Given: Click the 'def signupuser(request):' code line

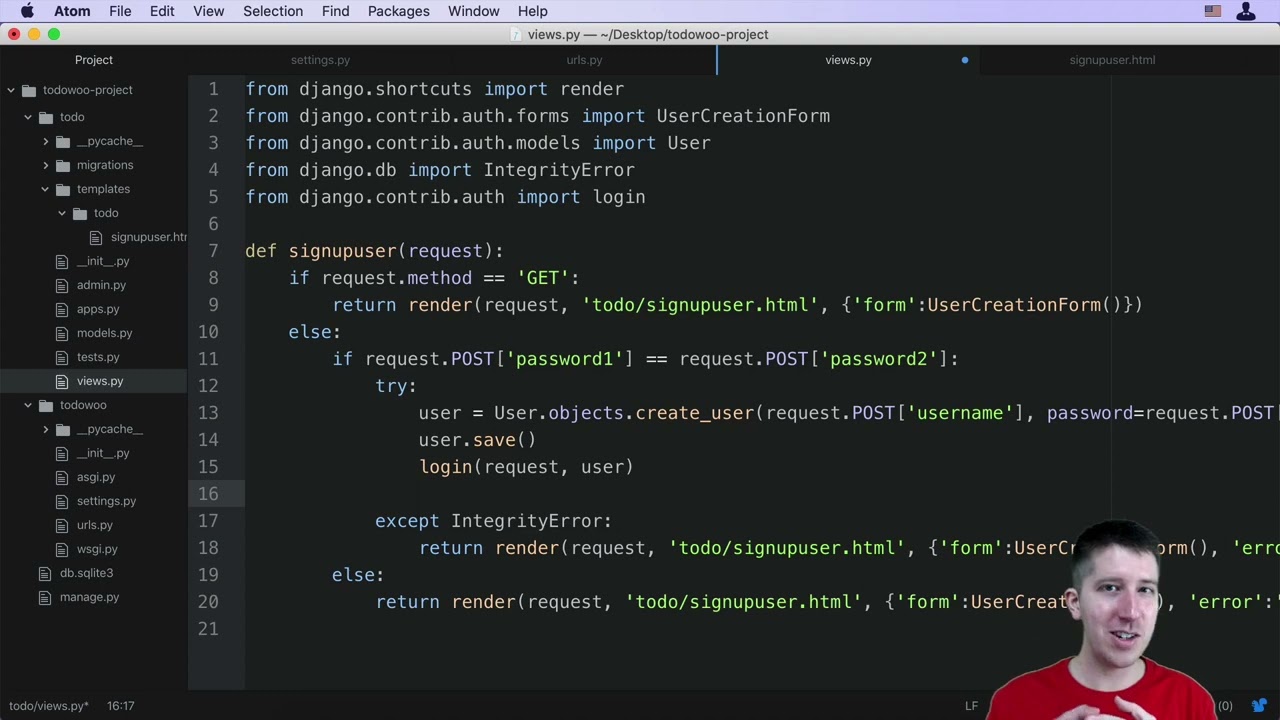Looking at the screenshot, I should tap(374, 251).
